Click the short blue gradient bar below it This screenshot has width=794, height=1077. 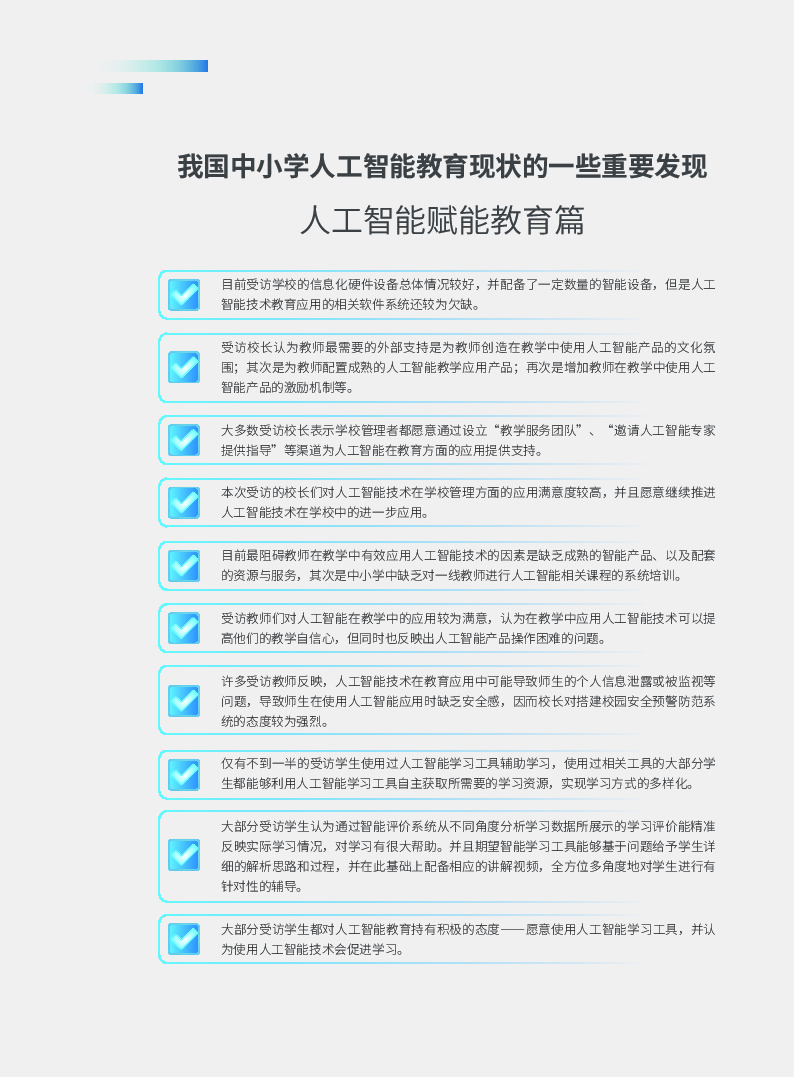[x=115, y=89]
